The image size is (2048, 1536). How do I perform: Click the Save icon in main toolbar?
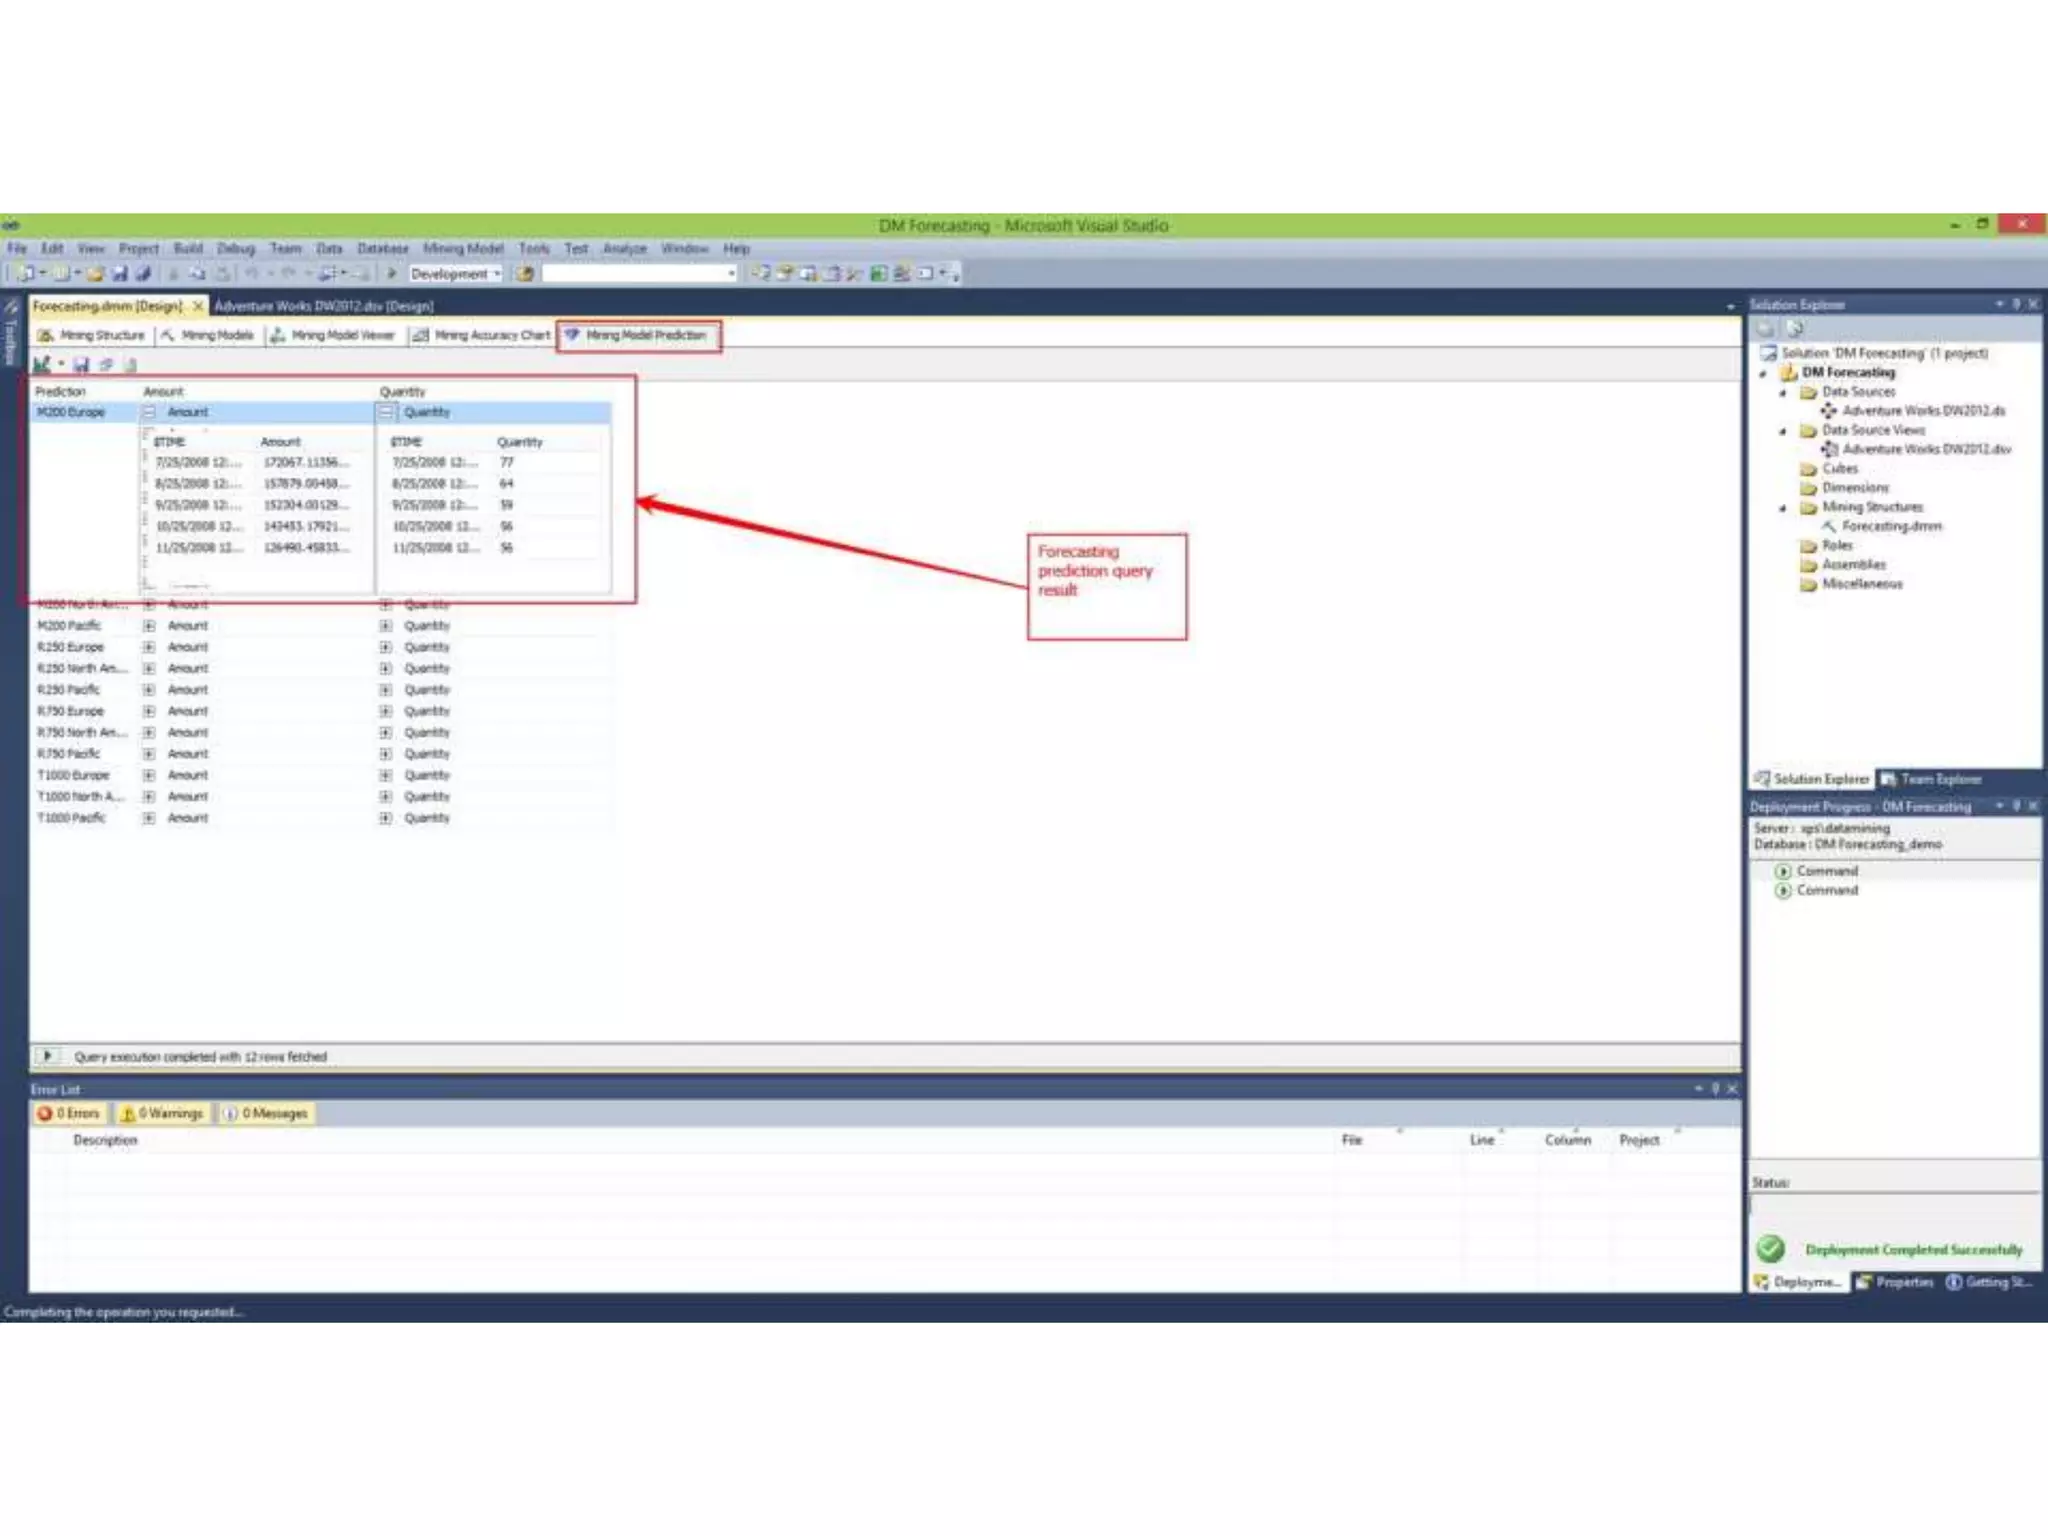click(x=119, y=274)
